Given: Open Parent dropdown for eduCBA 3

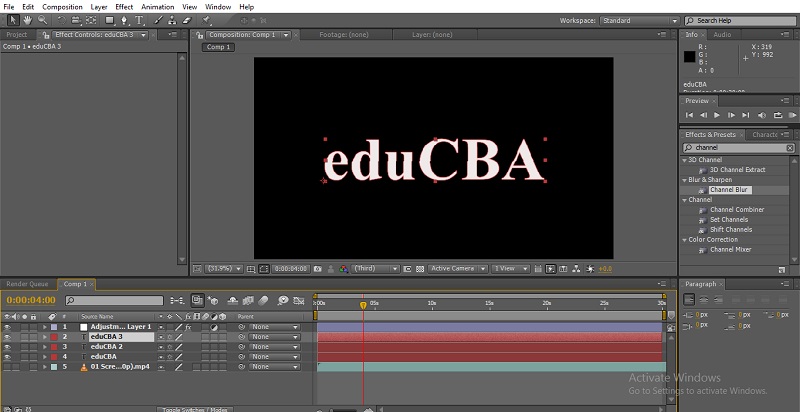Looking at the screenshot, I should pos(274,337).
